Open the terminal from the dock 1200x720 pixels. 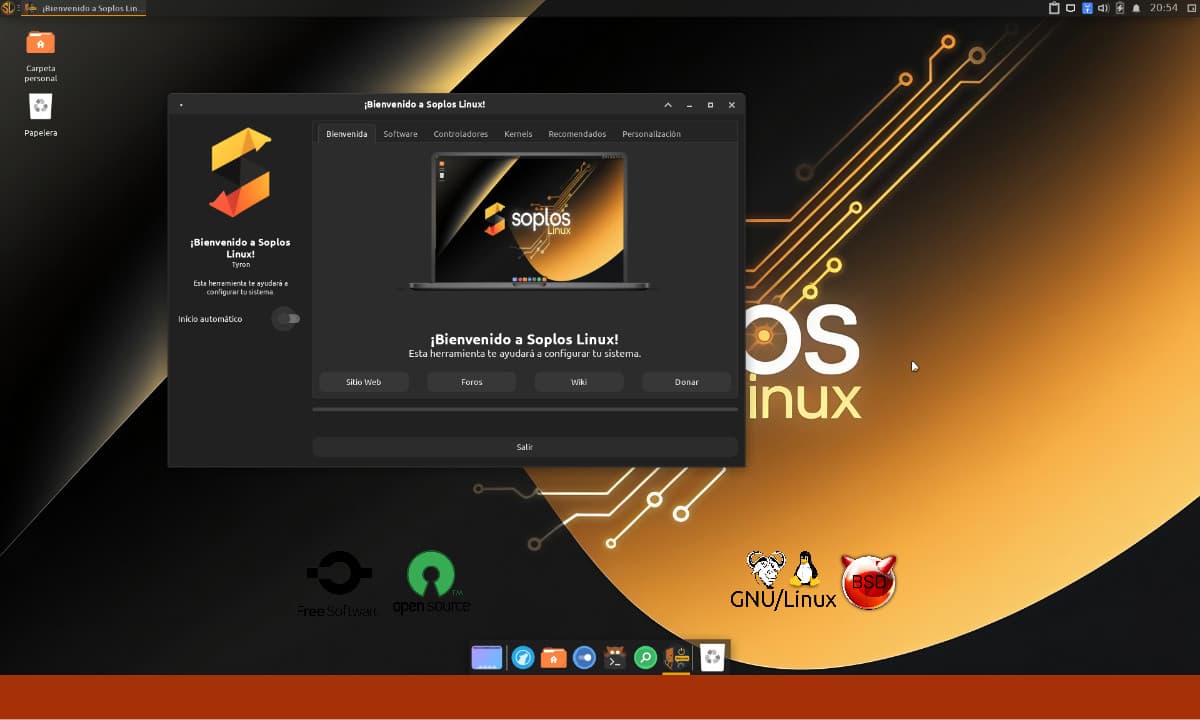615,657
